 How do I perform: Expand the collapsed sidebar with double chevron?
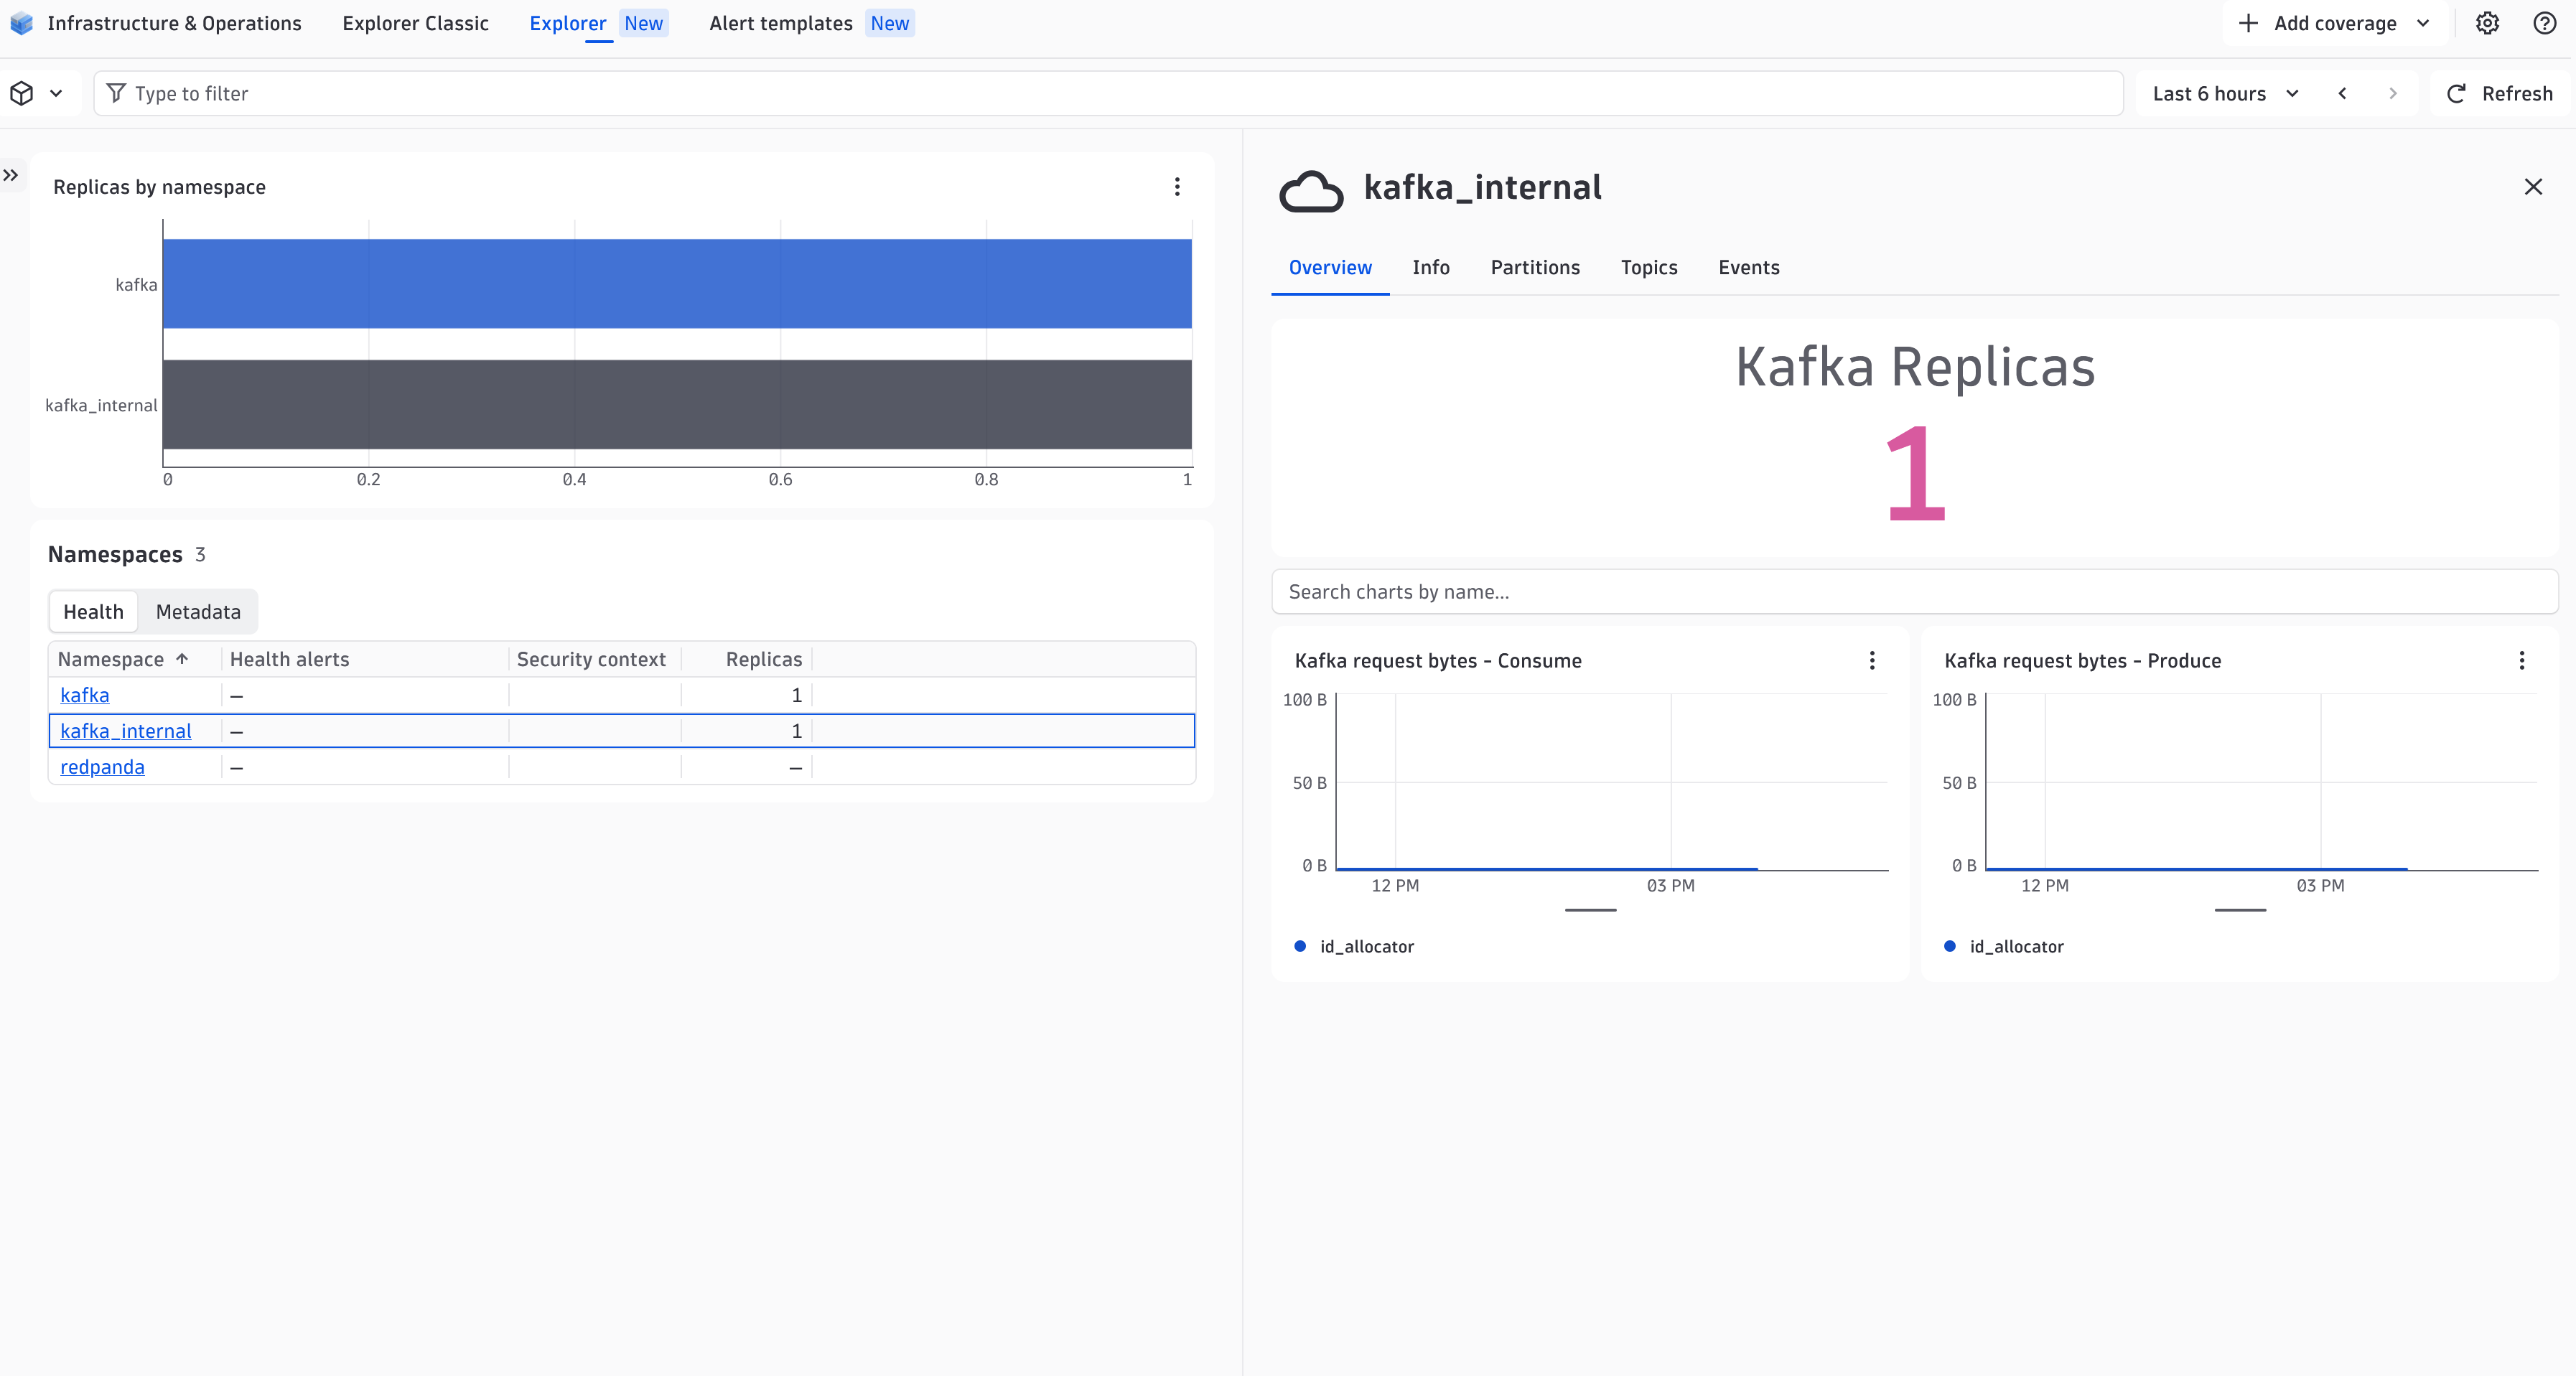click(11, 175)
